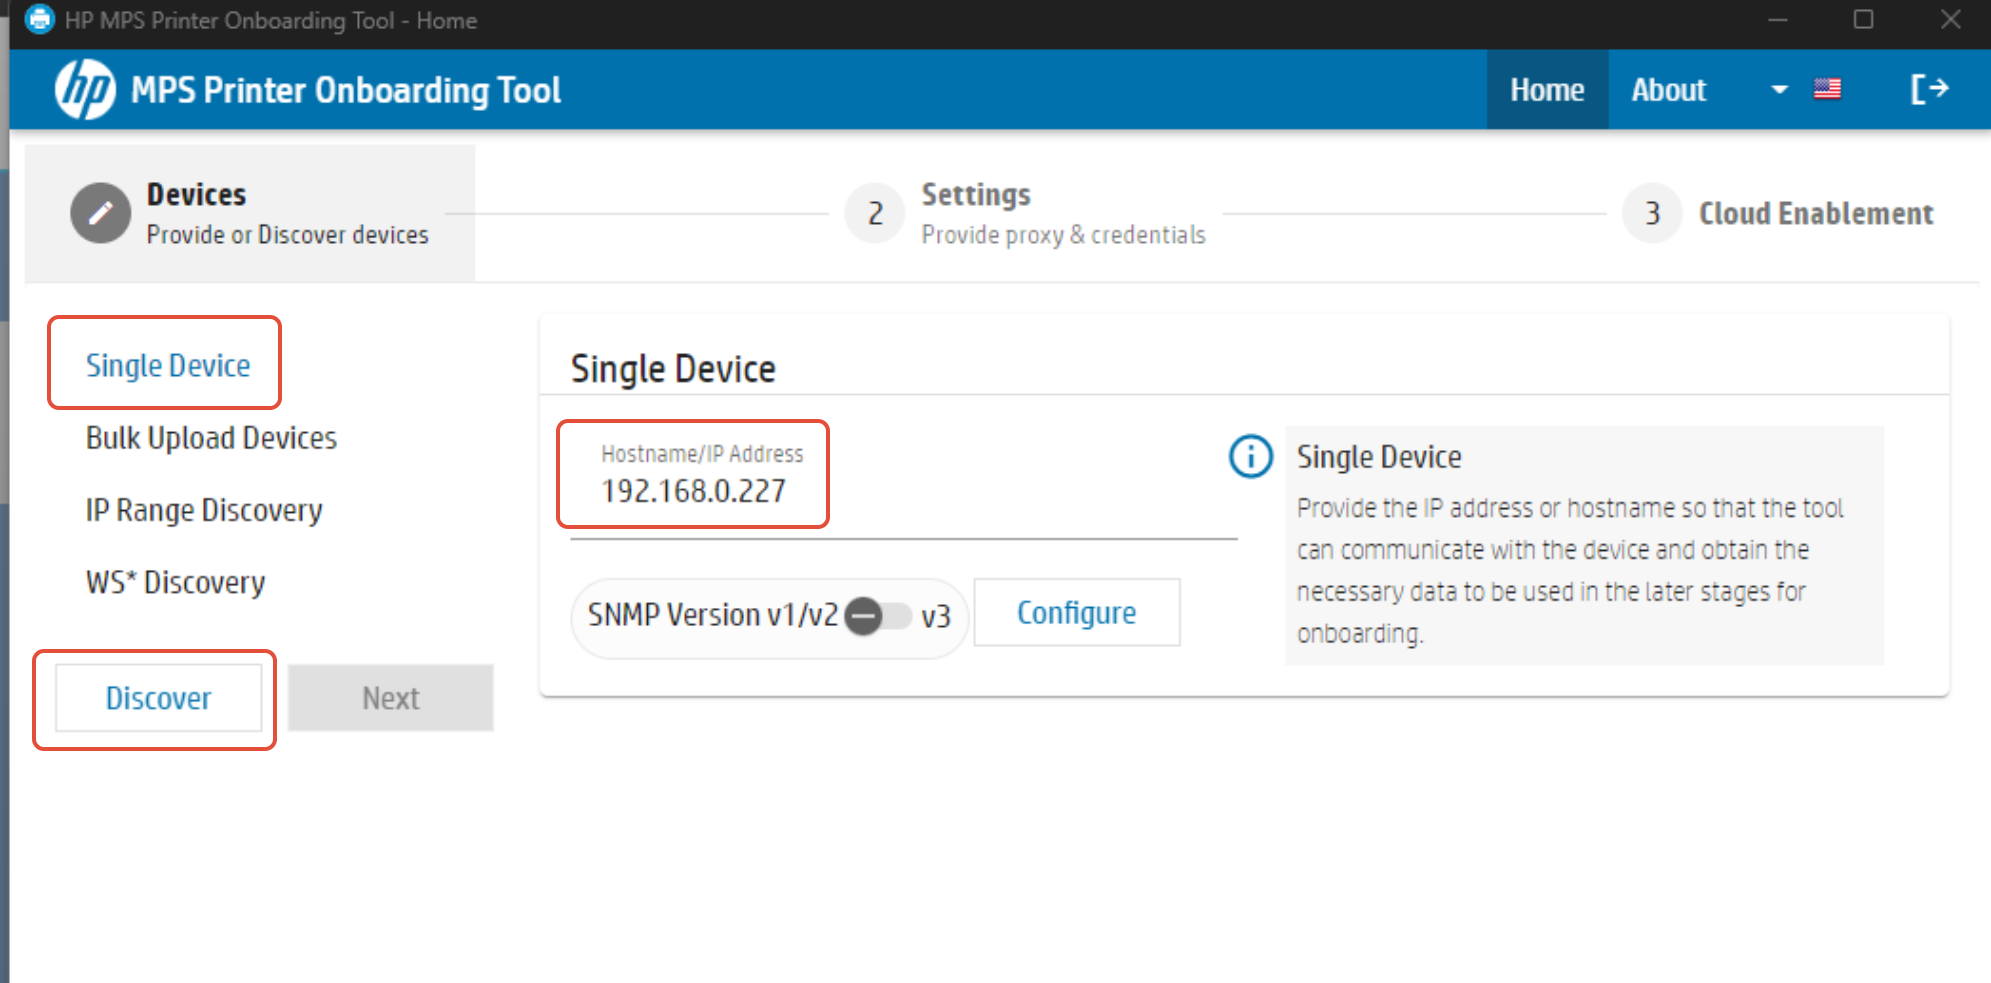The image size is (1991, 983).
Task: Toggle SNMP version switch to v3
Action: 877,616
